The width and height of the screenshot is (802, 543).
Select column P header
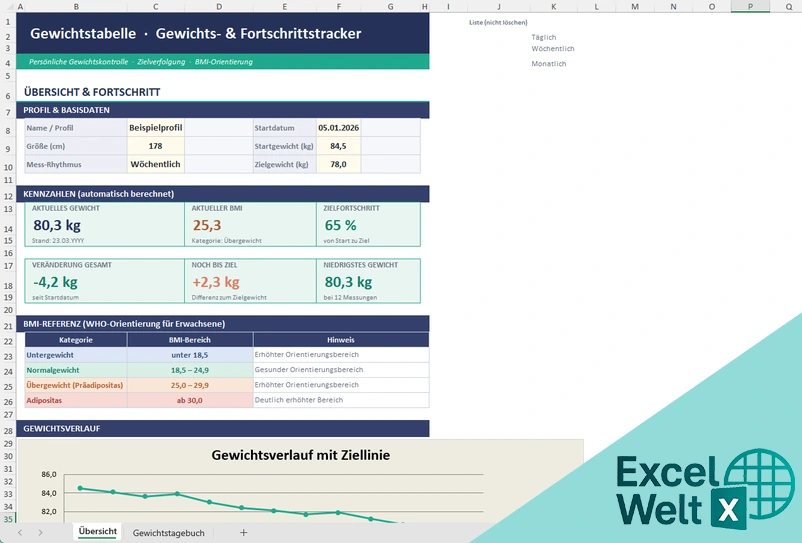(750, 6)
